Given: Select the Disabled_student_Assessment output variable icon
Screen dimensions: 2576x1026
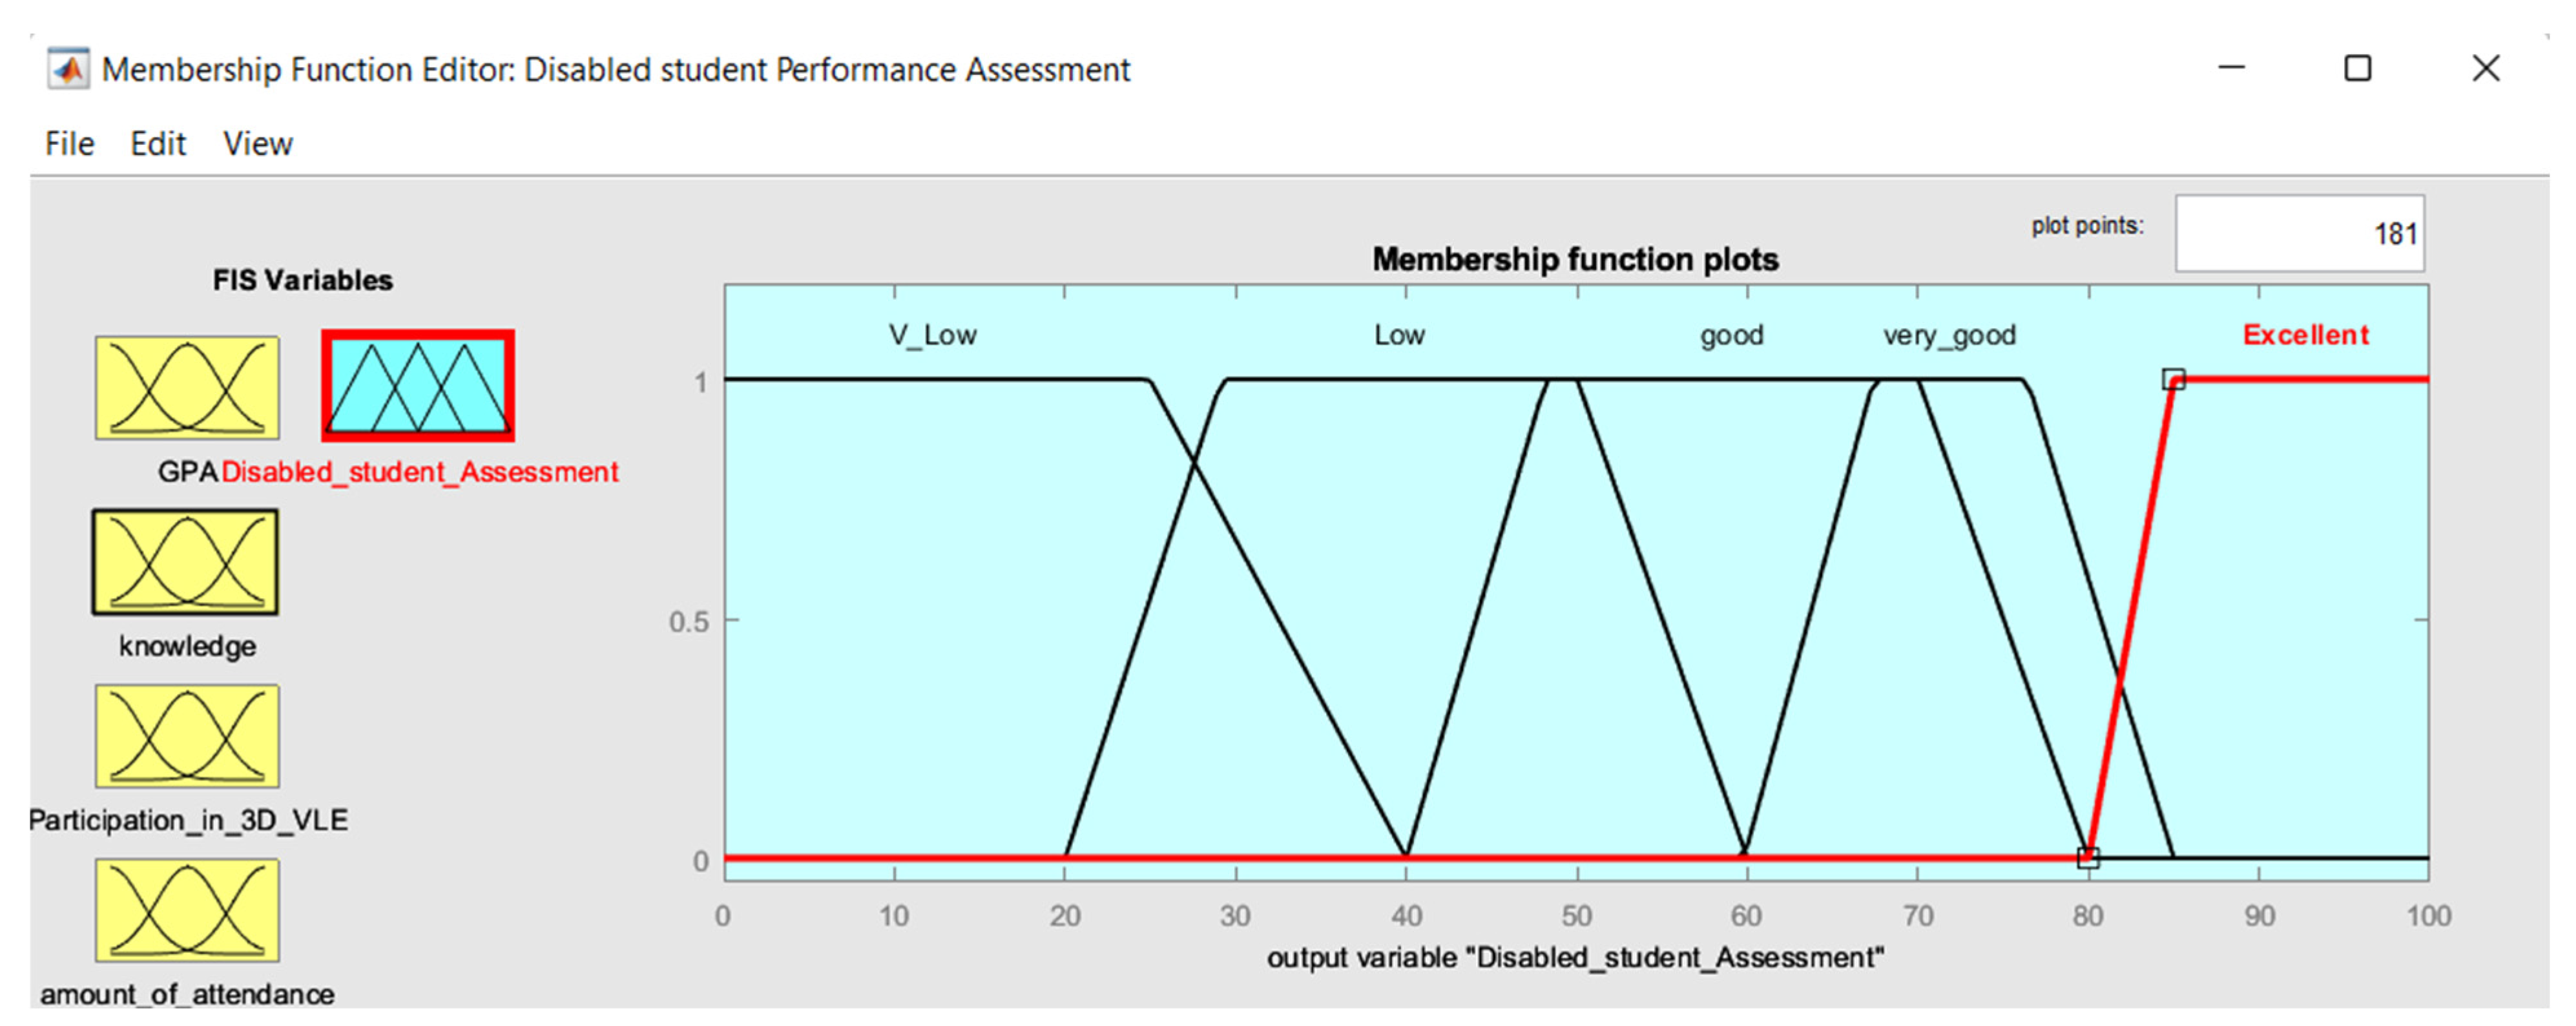Looking at the screenshot, I should (418, 386).
